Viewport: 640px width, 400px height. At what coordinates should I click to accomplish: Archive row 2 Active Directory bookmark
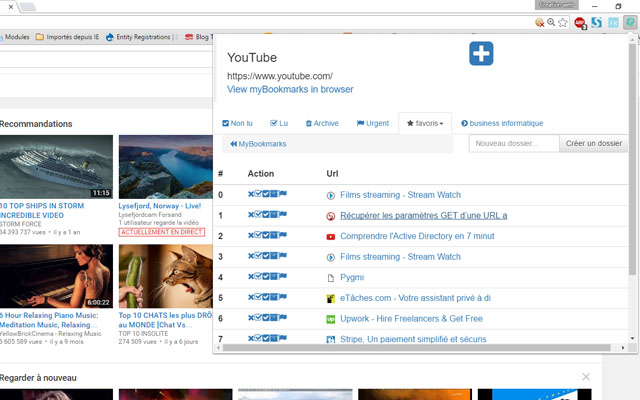(273, 235)
